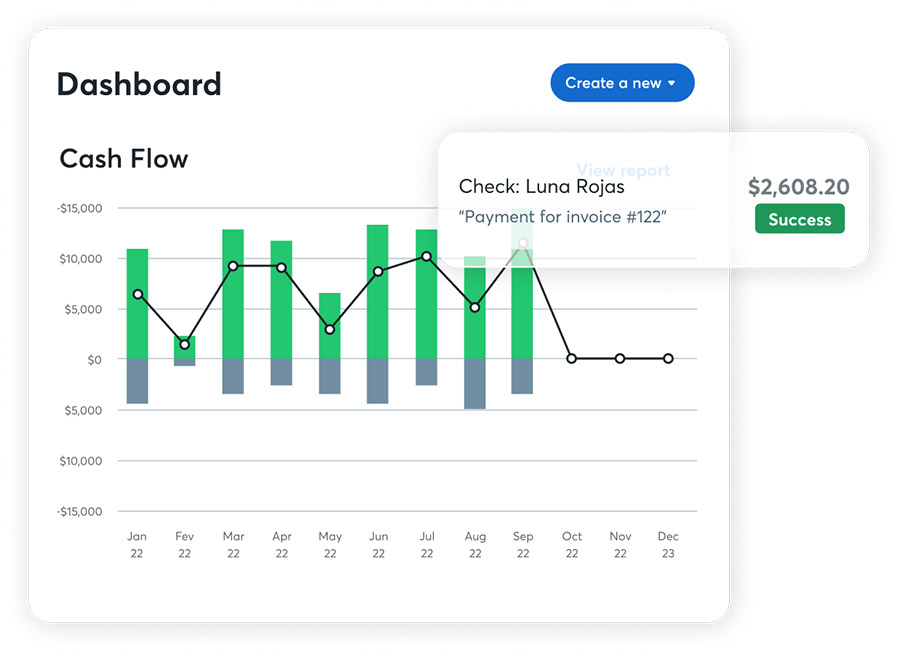Click the "Jan 22" axis label

coord(137,545)
